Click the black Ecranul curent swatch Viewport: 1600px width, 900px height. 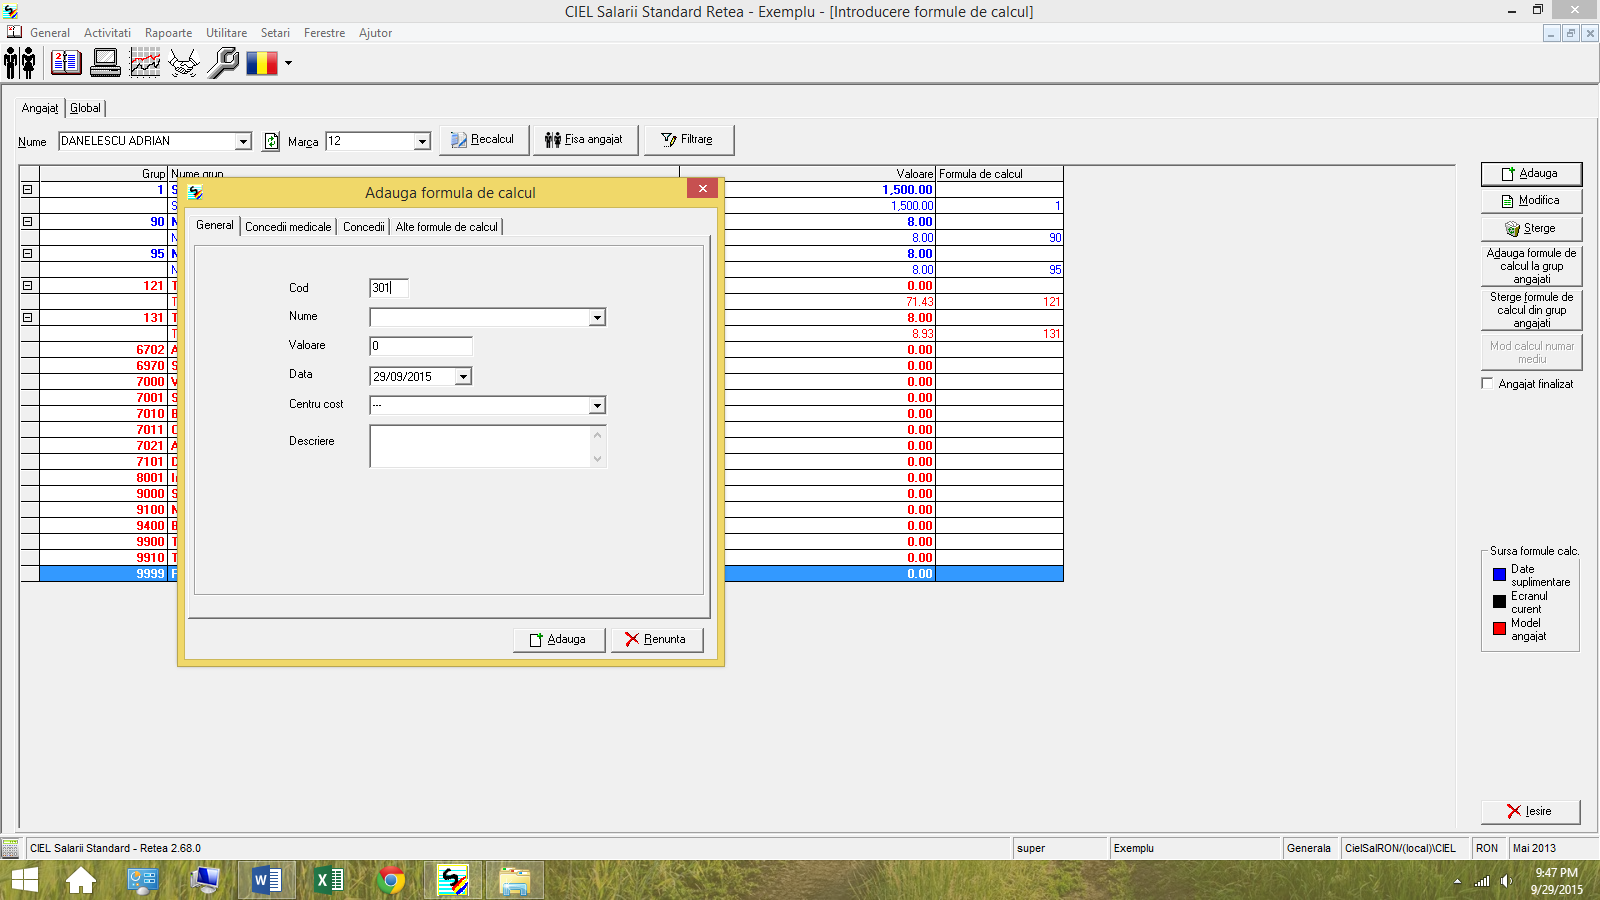coord(1499,602)
